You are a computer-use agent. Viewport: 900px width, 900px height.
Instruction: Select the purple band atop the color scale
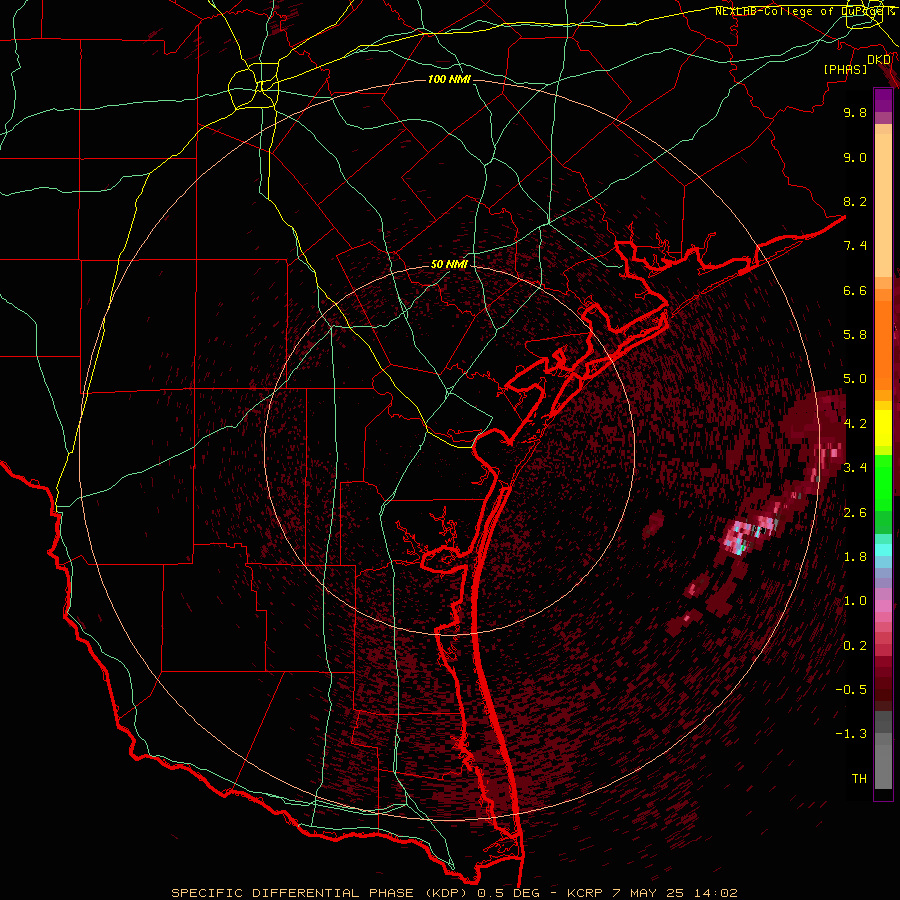click(x=883, y=100)
